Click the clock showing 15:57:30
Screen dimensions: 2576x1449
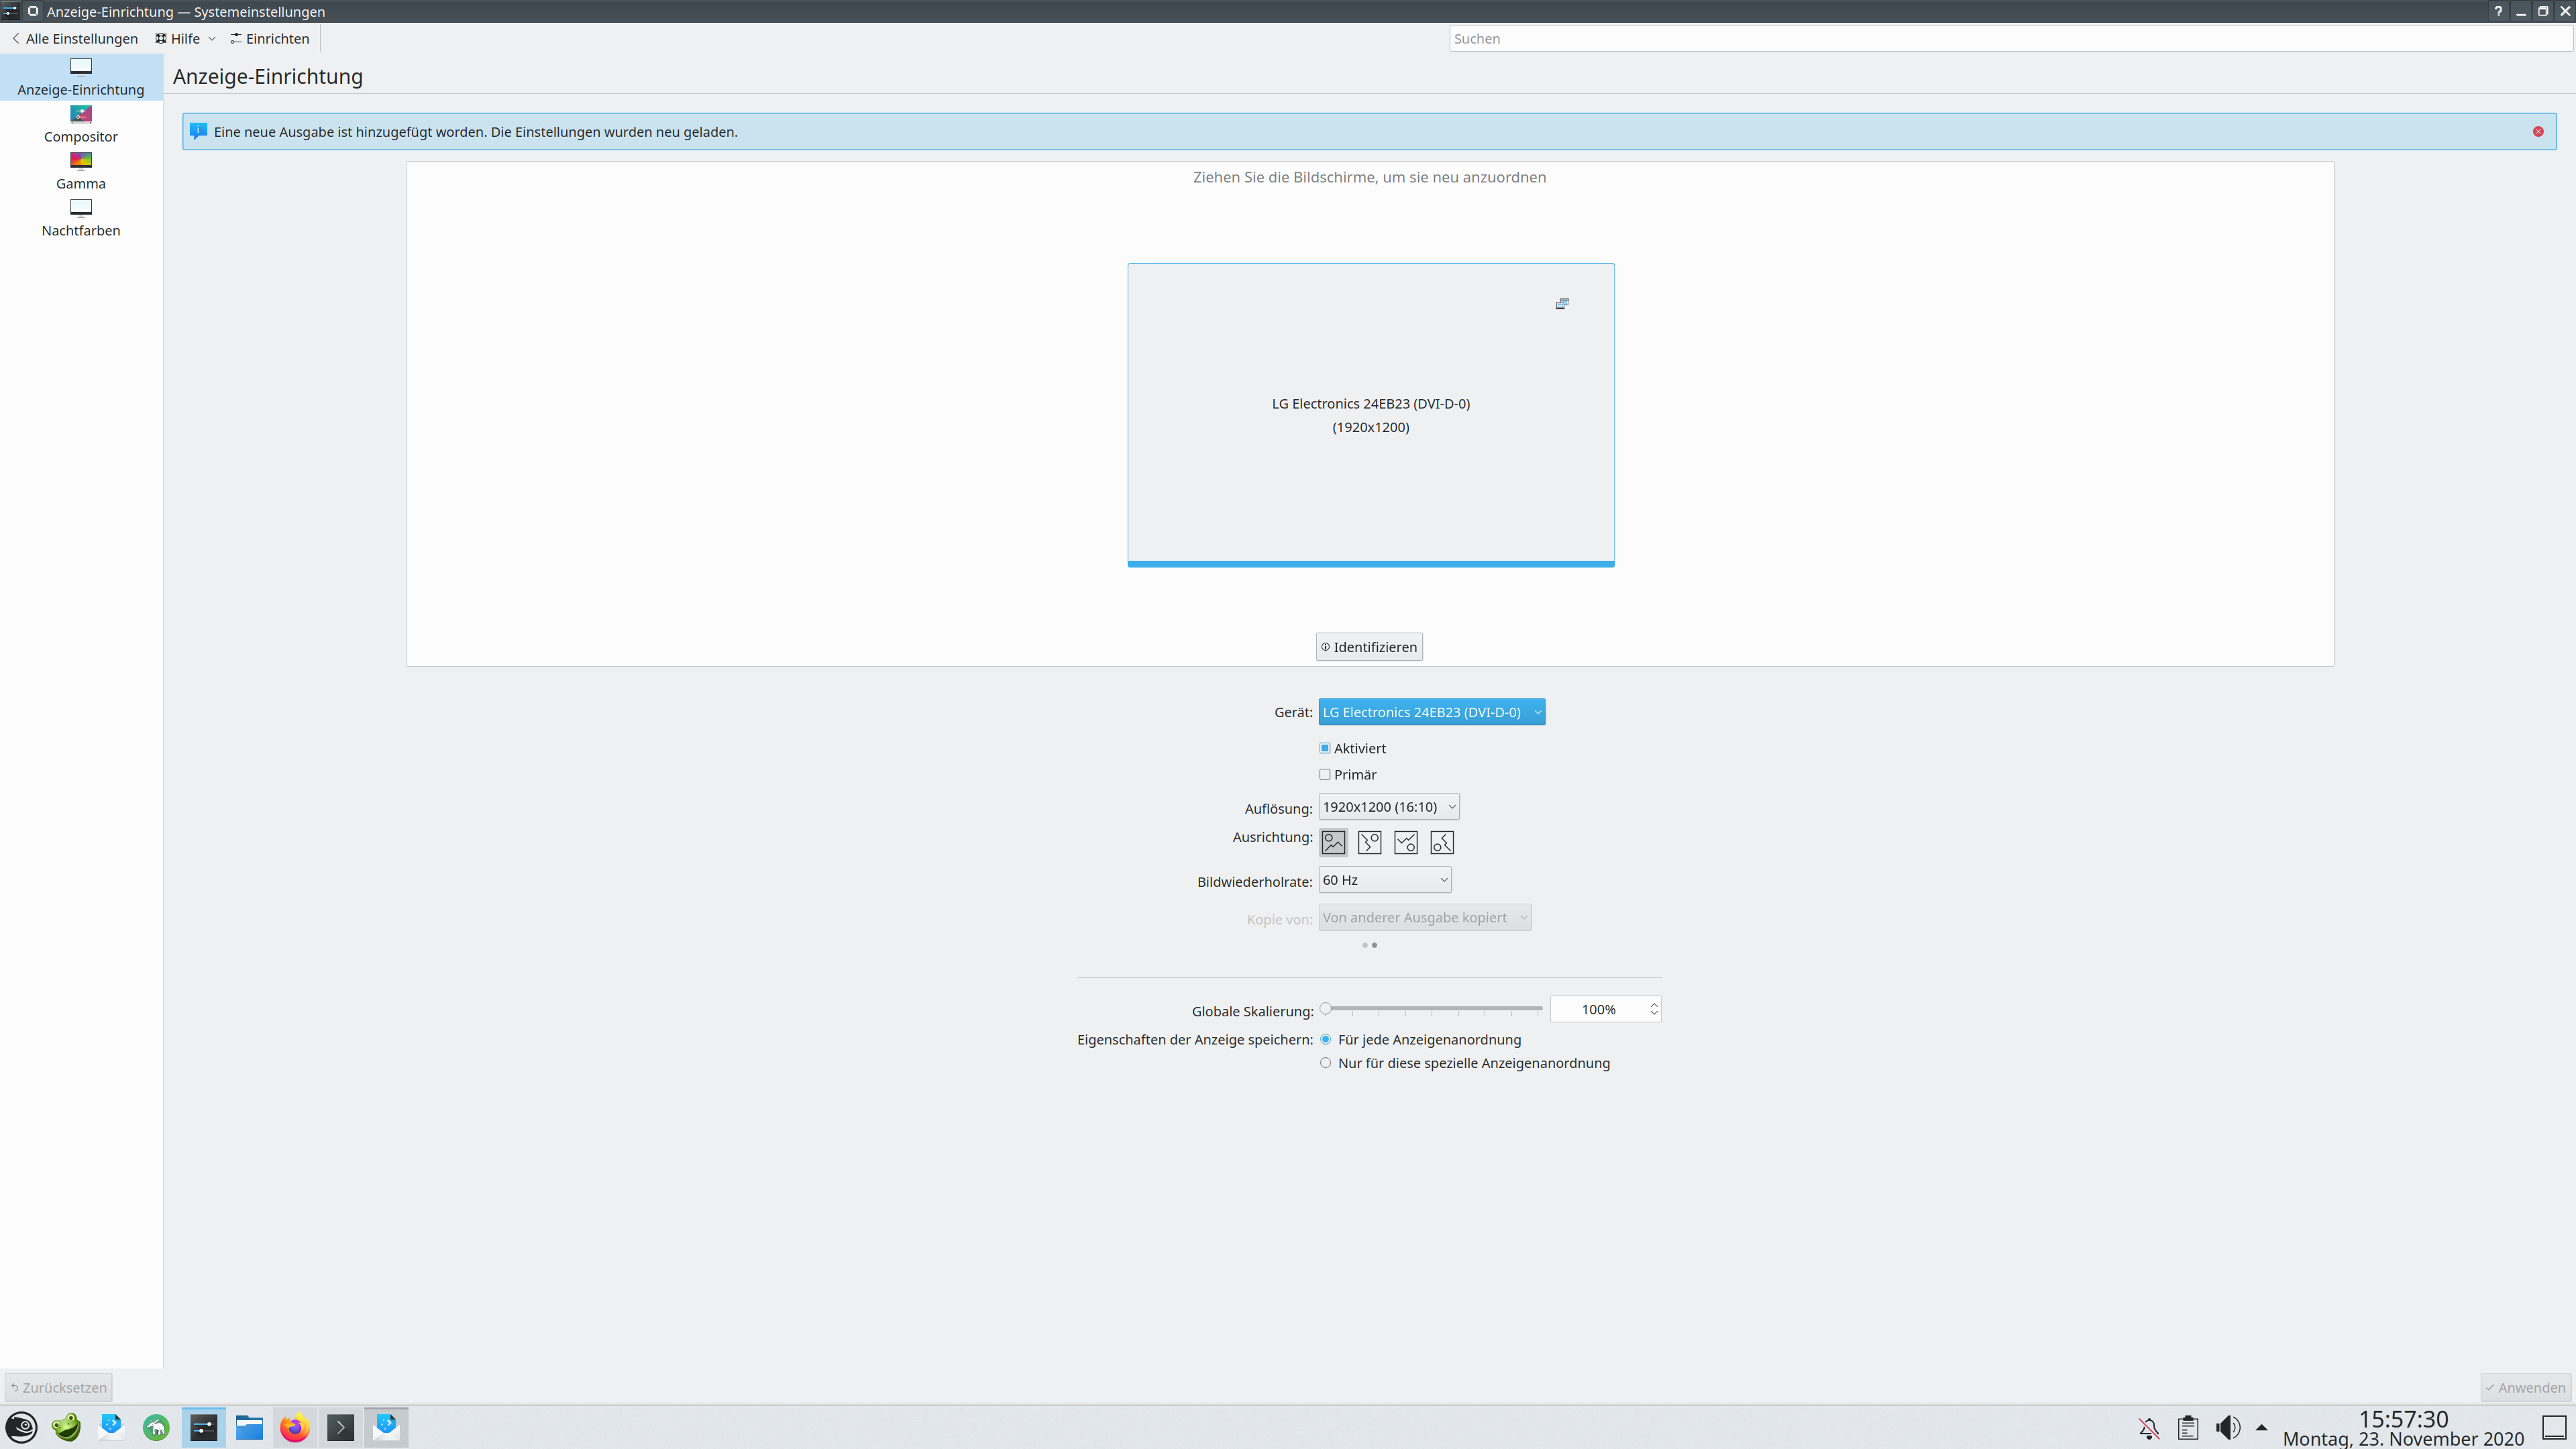(2403, 1419)
